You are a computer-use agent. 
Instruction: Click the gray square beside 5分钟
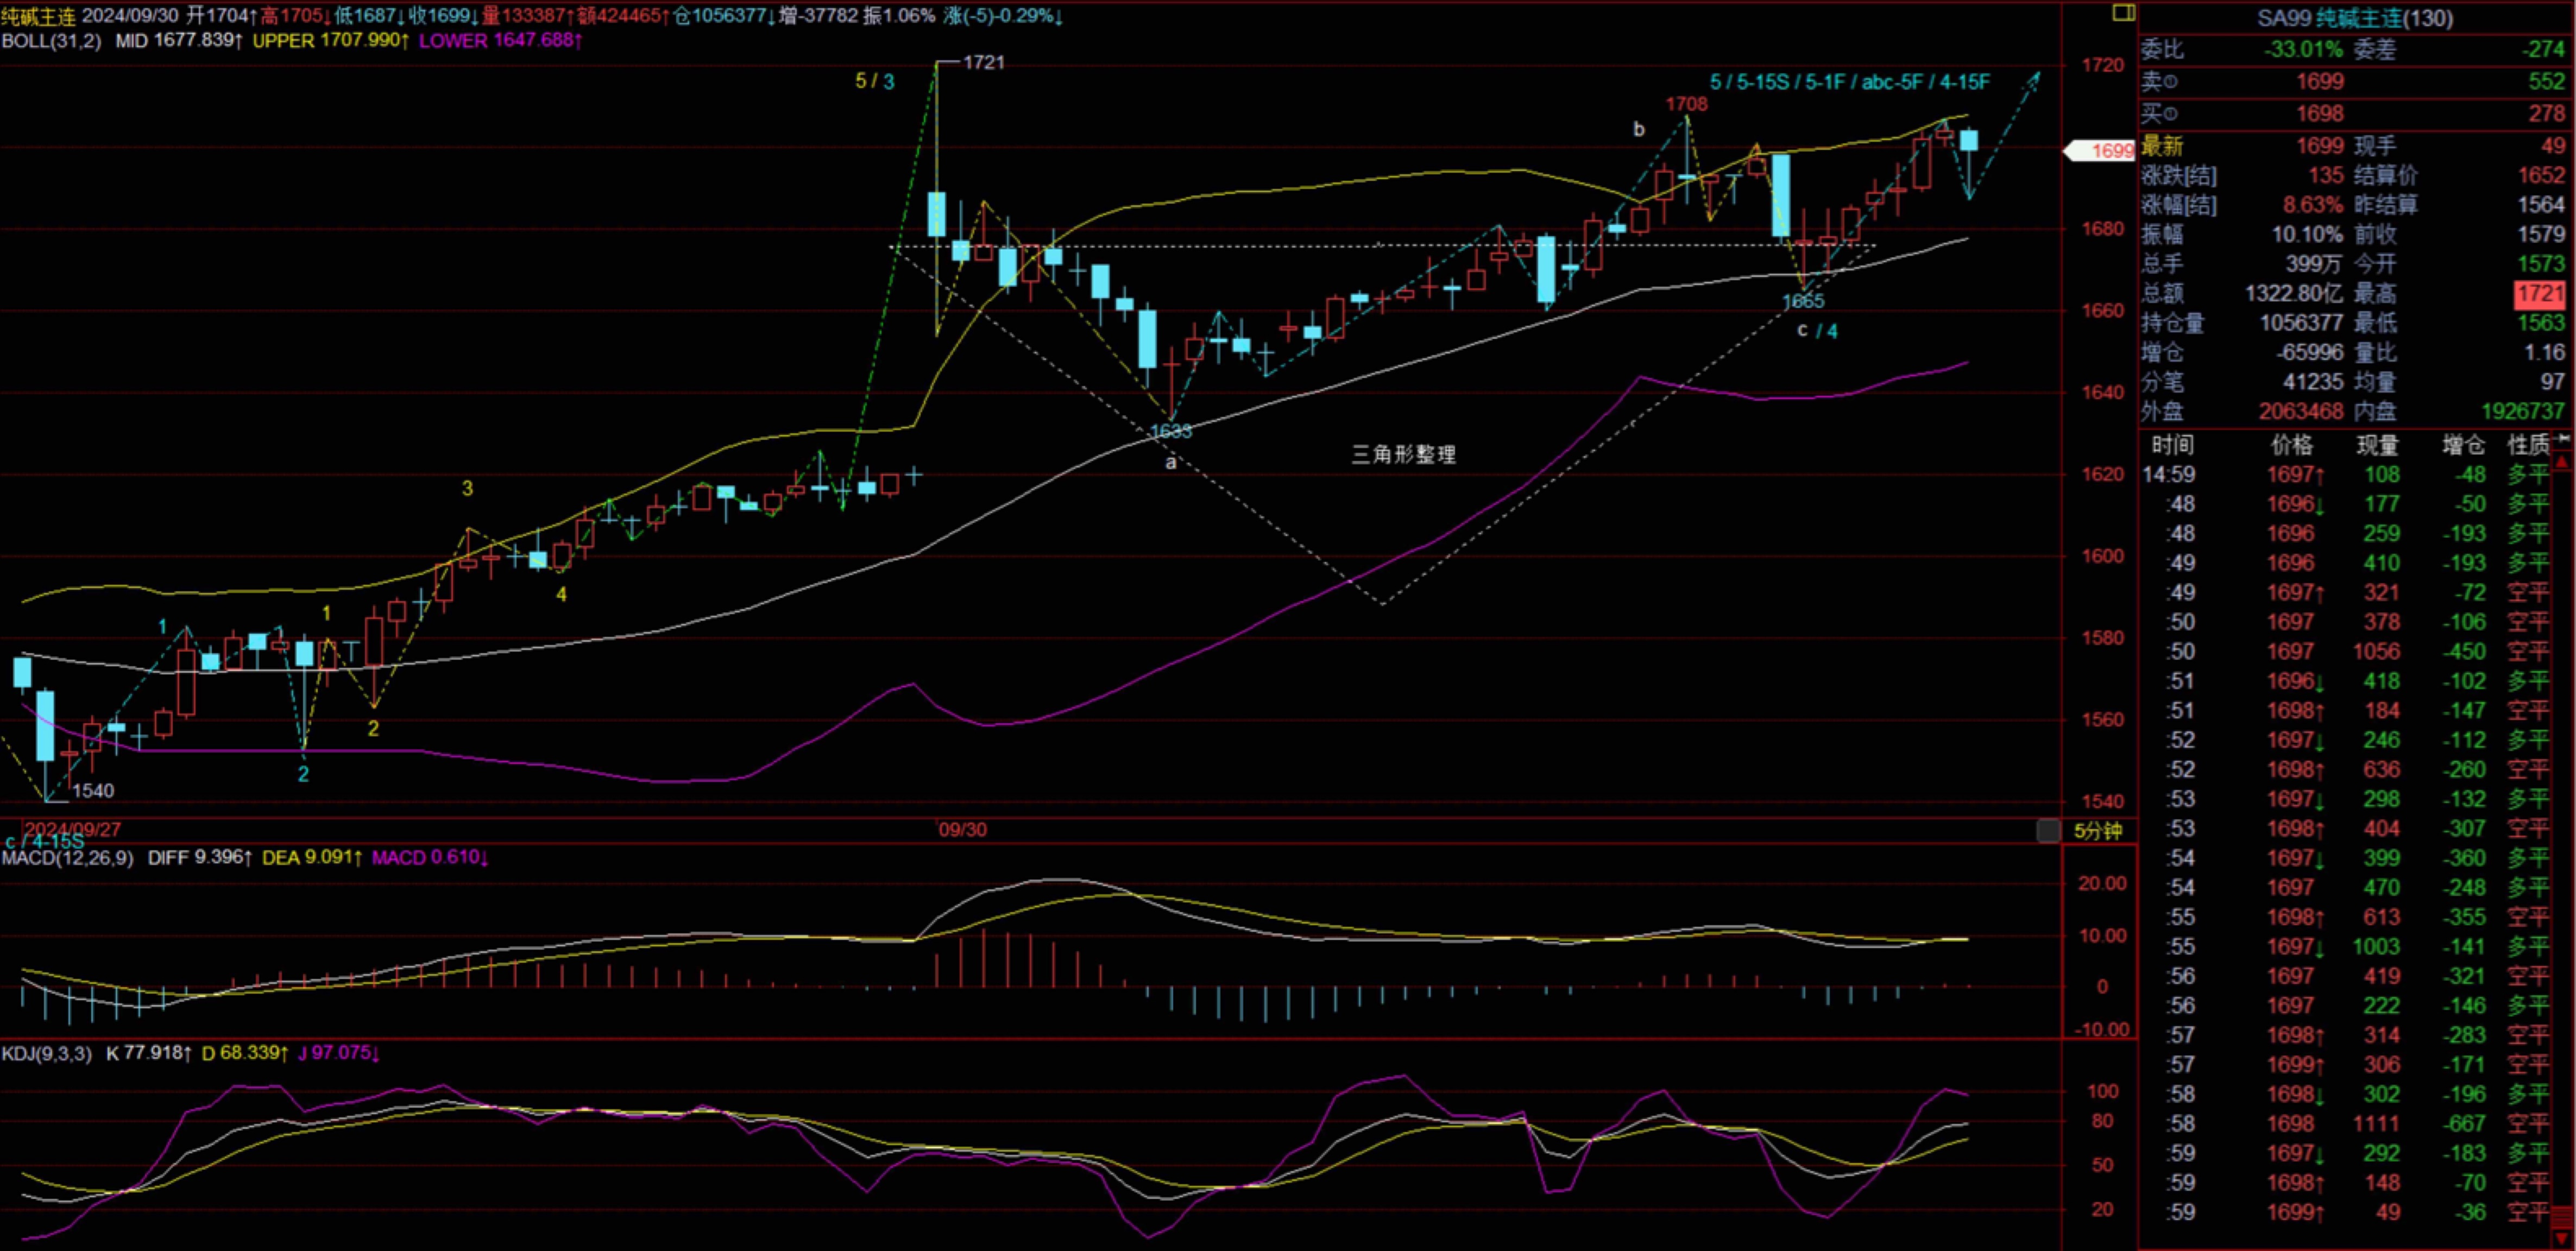click(2048, 830)
